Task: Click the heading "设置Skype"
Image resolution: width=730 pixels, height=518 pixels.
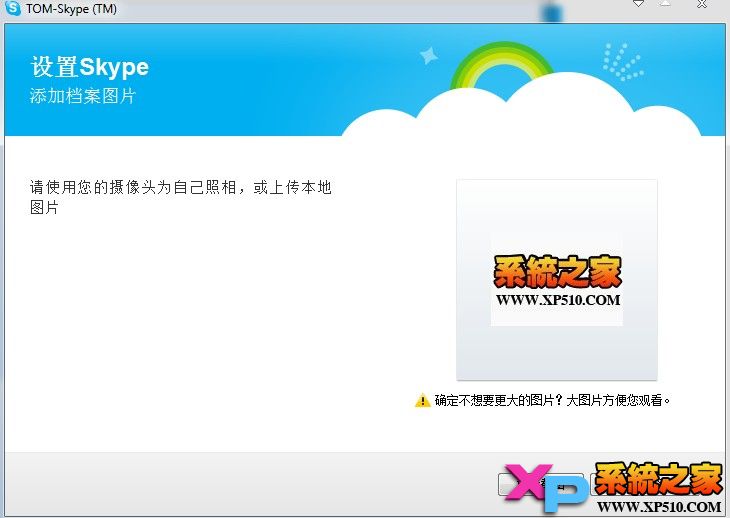Action: coord(90,67)
